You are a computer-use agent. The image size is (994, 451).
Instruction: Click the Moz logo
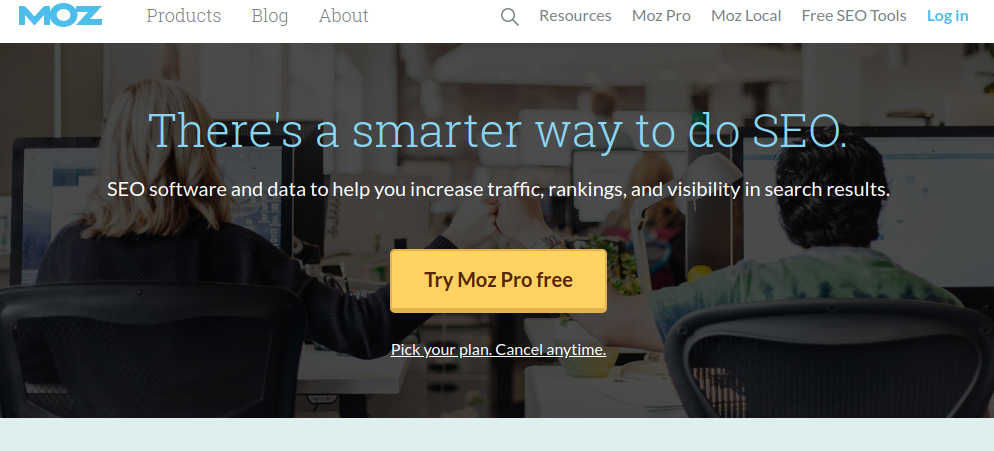coord(60,16)
